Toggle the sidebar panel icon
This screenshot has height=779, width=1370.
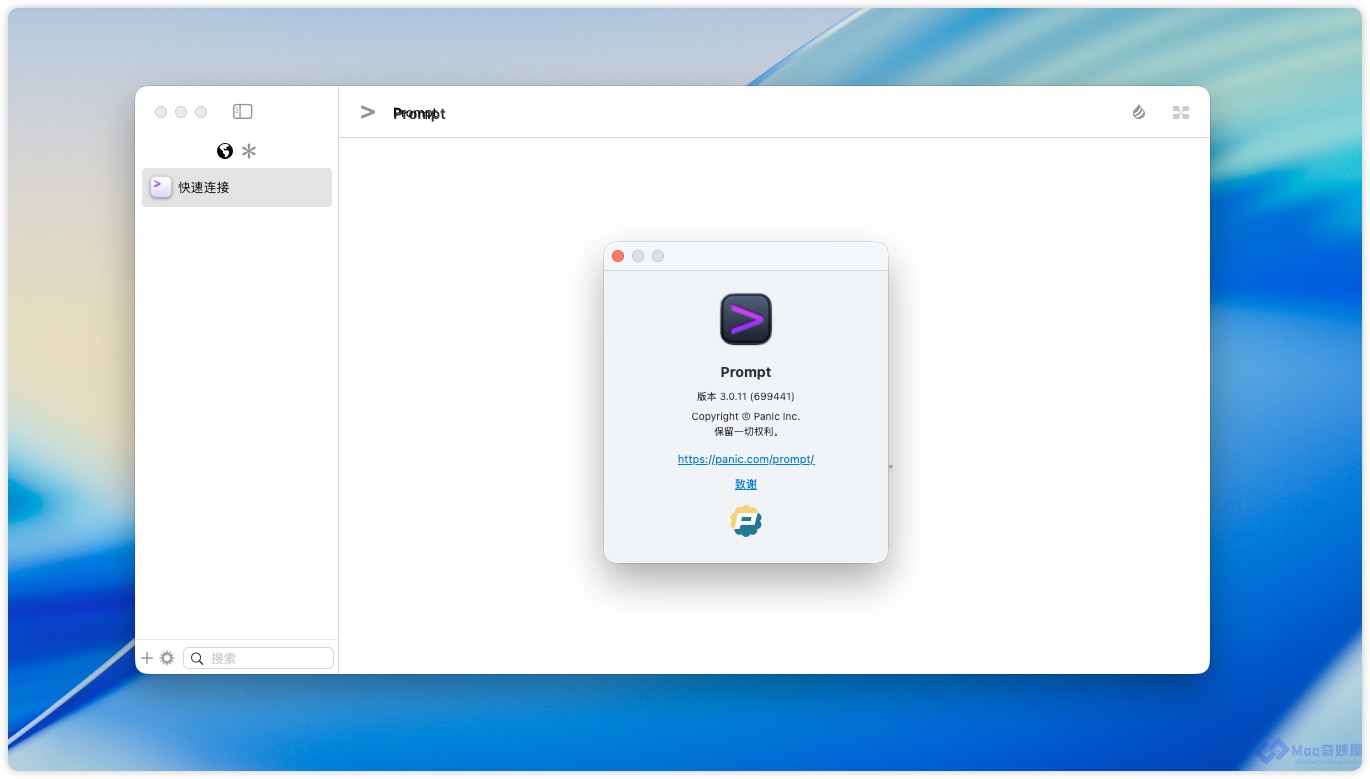coord(242,112)
